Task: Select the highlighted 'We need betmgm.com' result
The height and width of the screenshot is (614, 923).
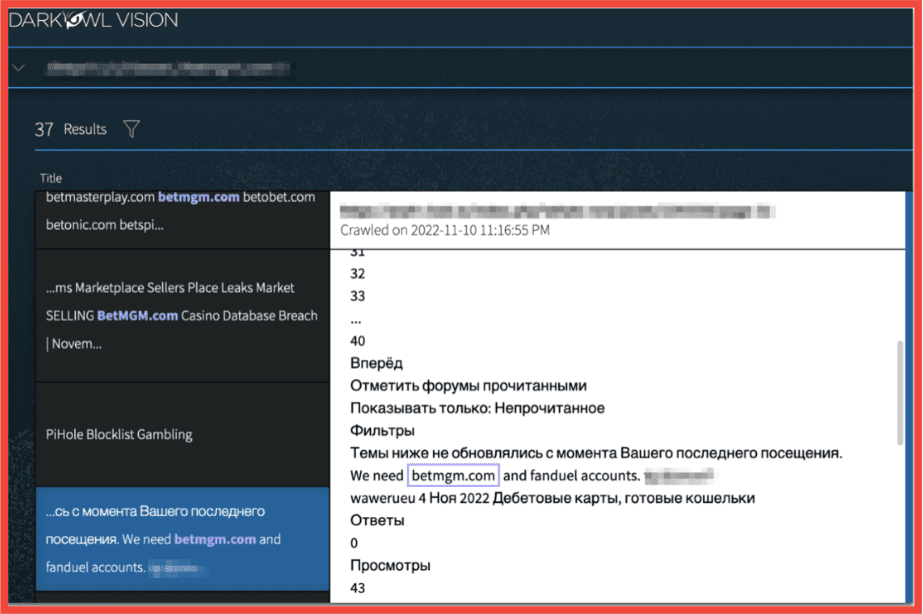Action: point(182,539)
